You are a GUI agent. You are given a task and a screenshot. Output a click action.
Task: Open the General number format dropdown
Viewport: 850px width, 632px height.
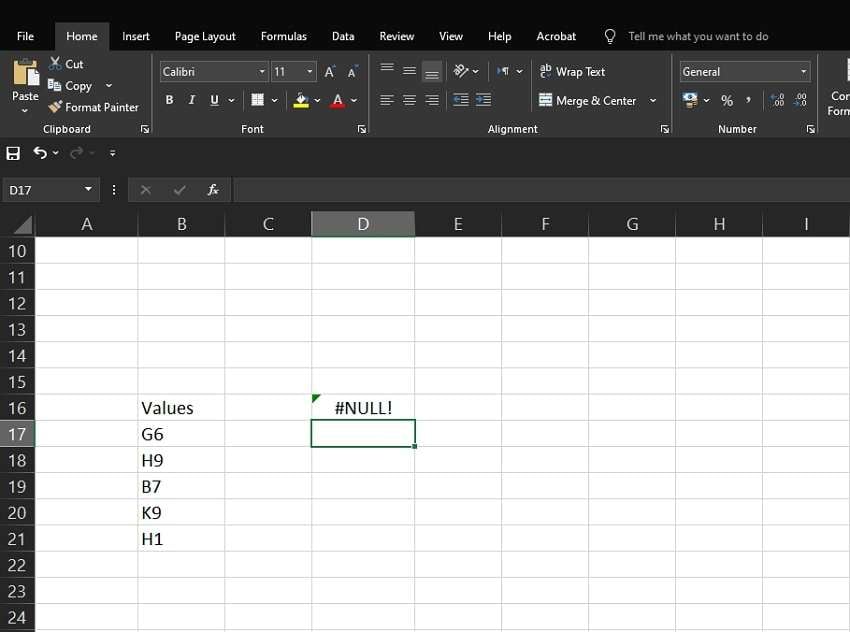click(803, 72)
